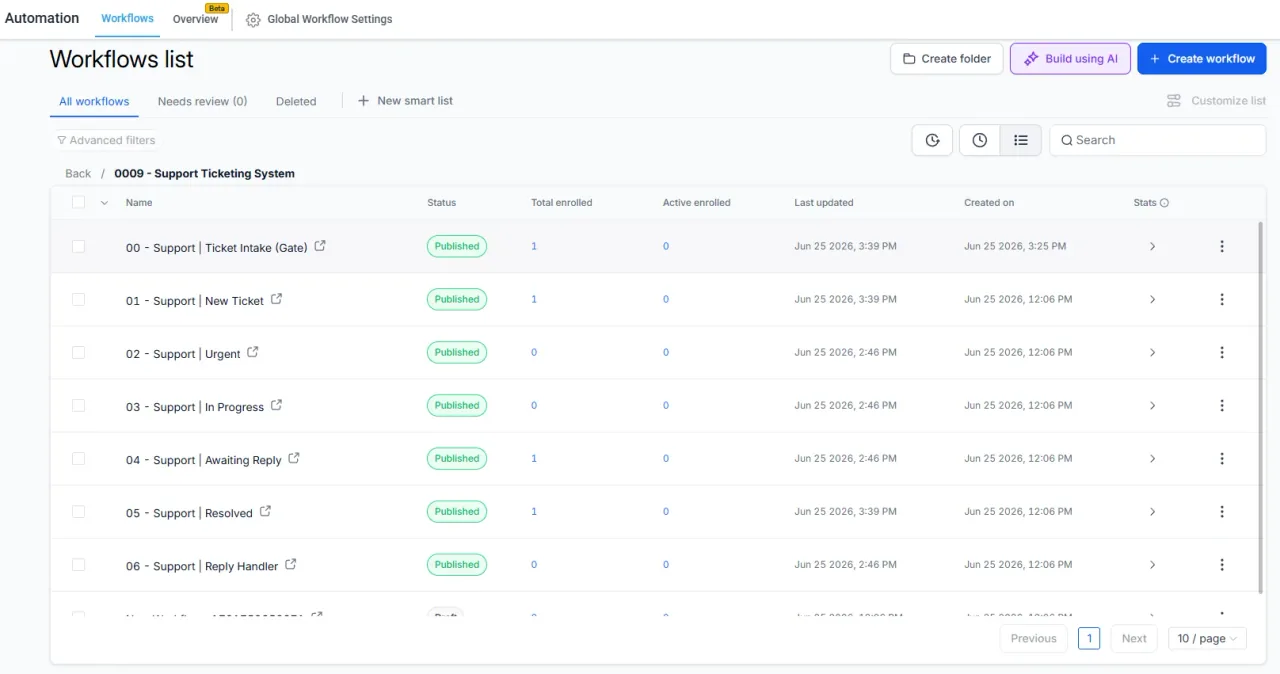Click Total enrolled count for 05 Resolved
This screenshot has width=1280, height=674.
click(534, 511)
